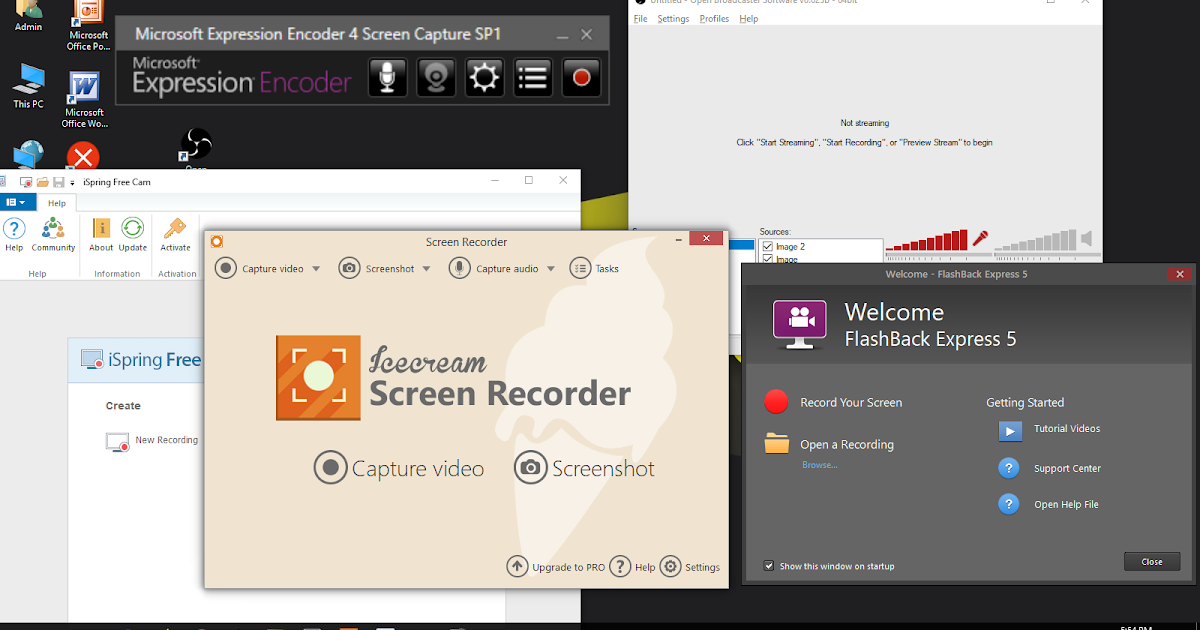Open Expression Encoder capture manager list icon
Viewport: 1200px width, 630px height.
(x=533, y=78)
